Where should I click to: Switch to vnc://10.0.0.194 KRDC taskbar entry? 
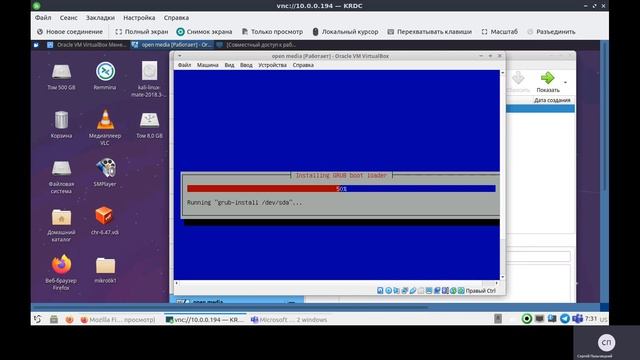pyautogui.click(x=204, y=320)
